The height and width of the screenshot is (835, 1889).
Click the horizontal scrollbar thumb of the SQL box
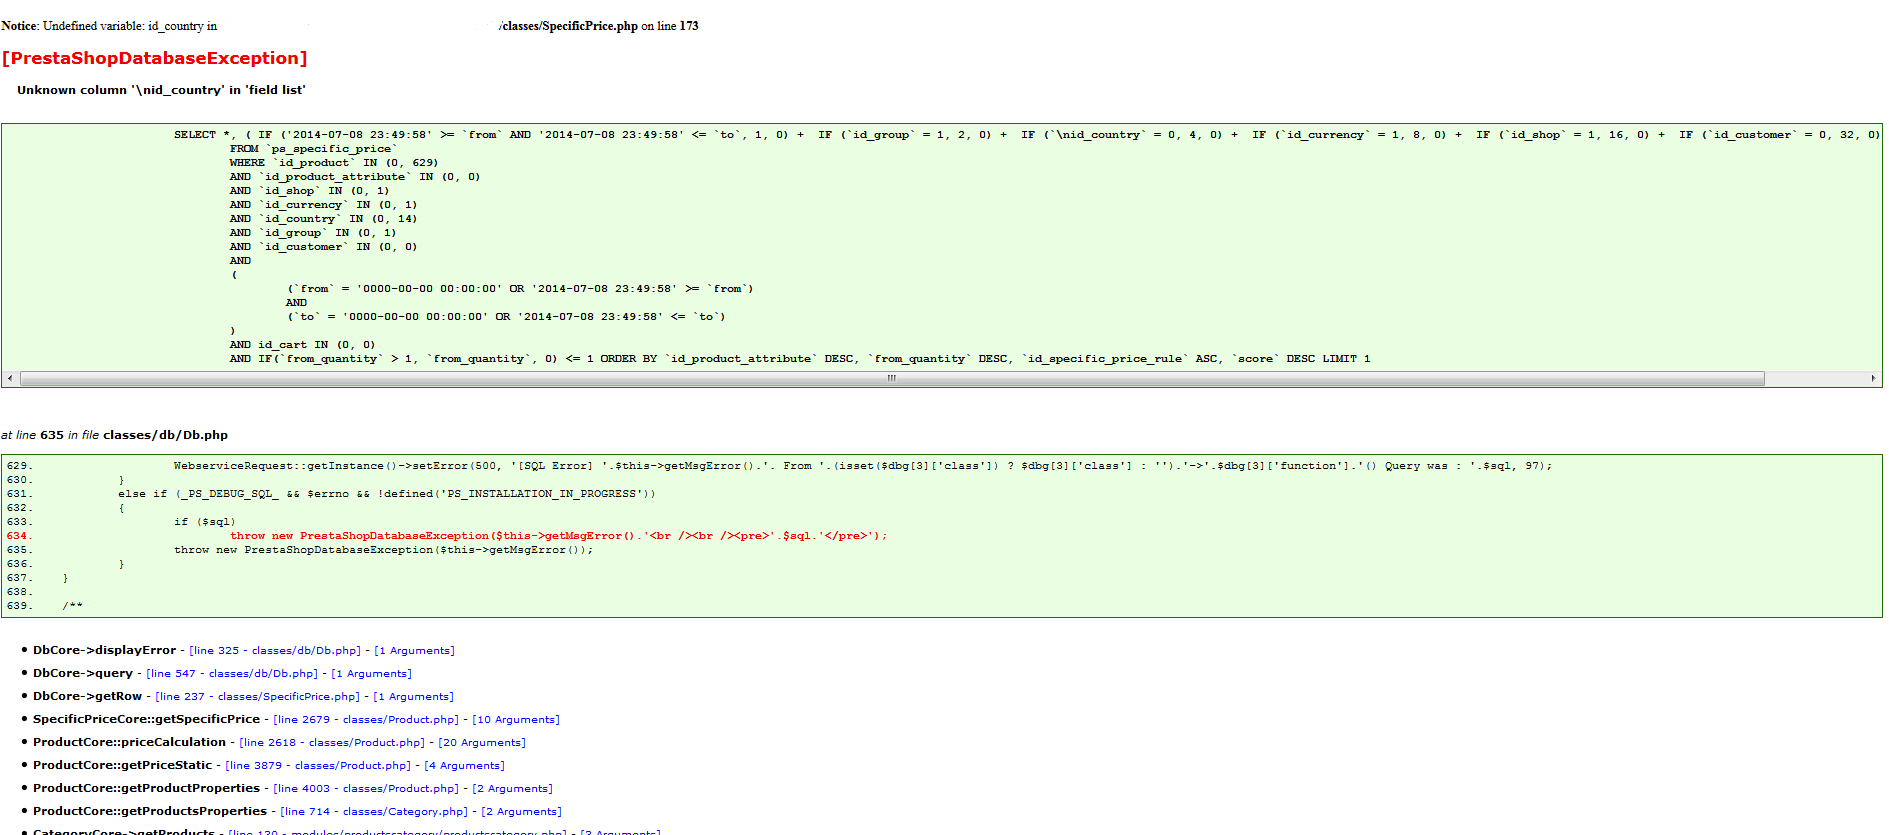(x=892, y=378)
